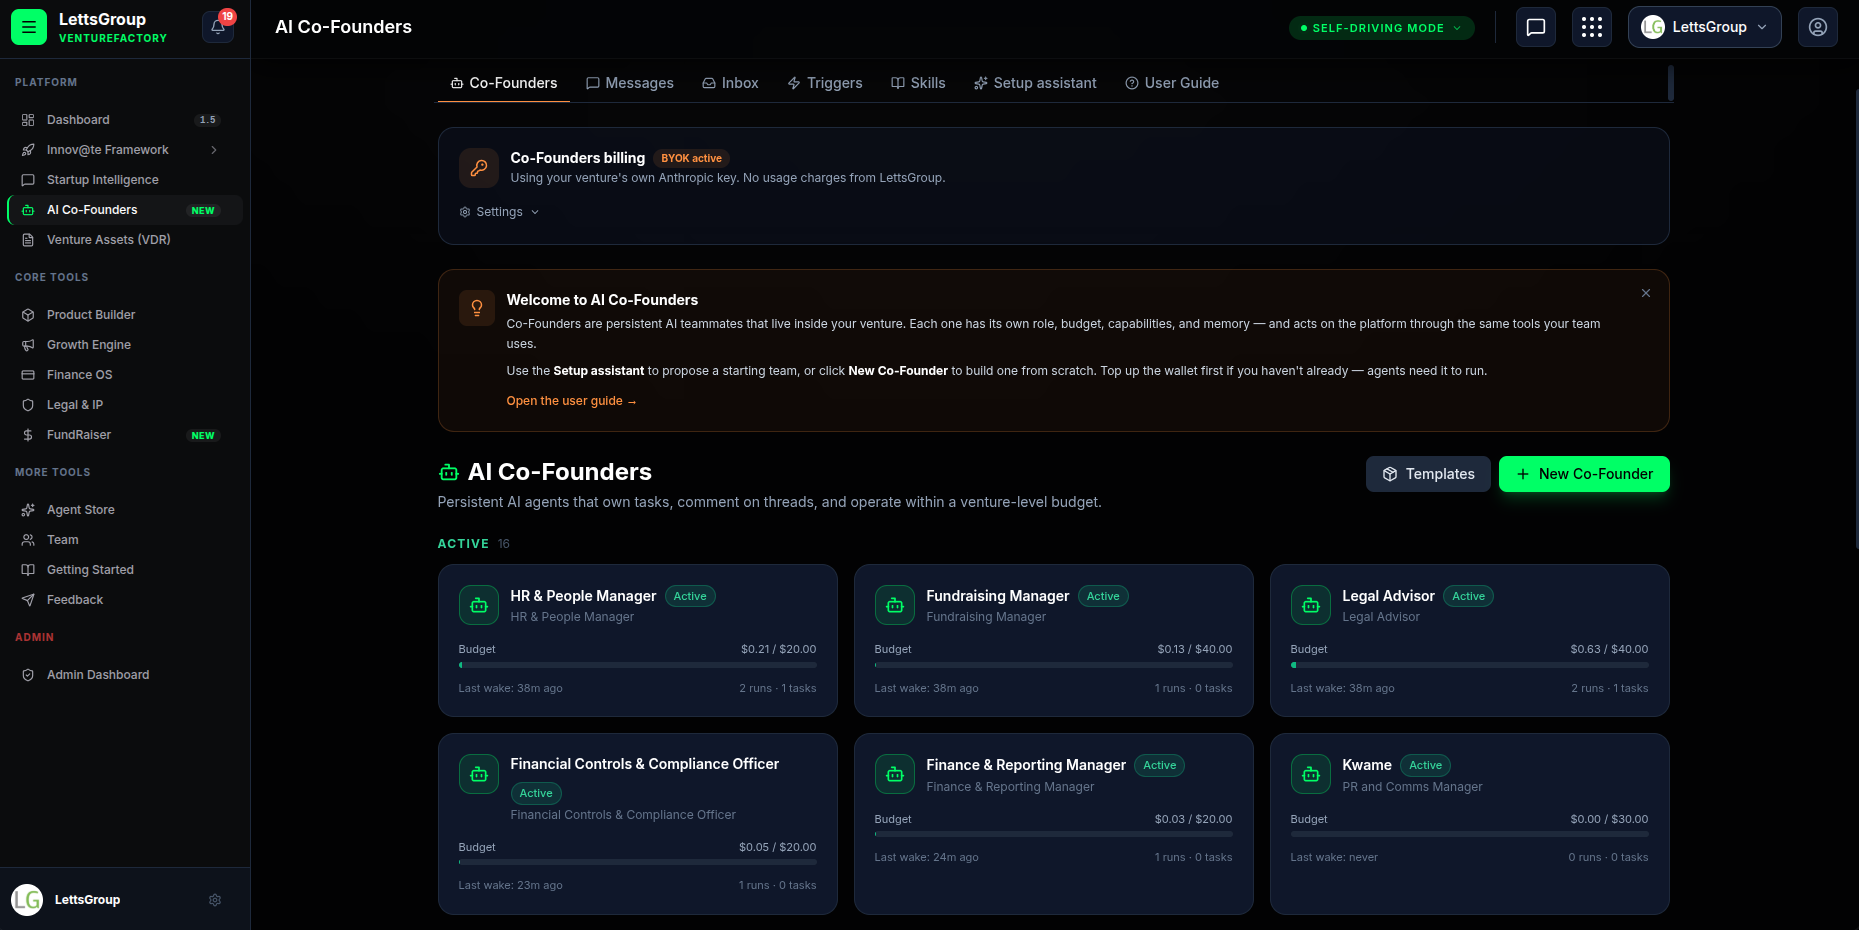Switch to the Setup assistant tab
The height and width of the screenshot is (930, 1859).
tap(1035, 83)
